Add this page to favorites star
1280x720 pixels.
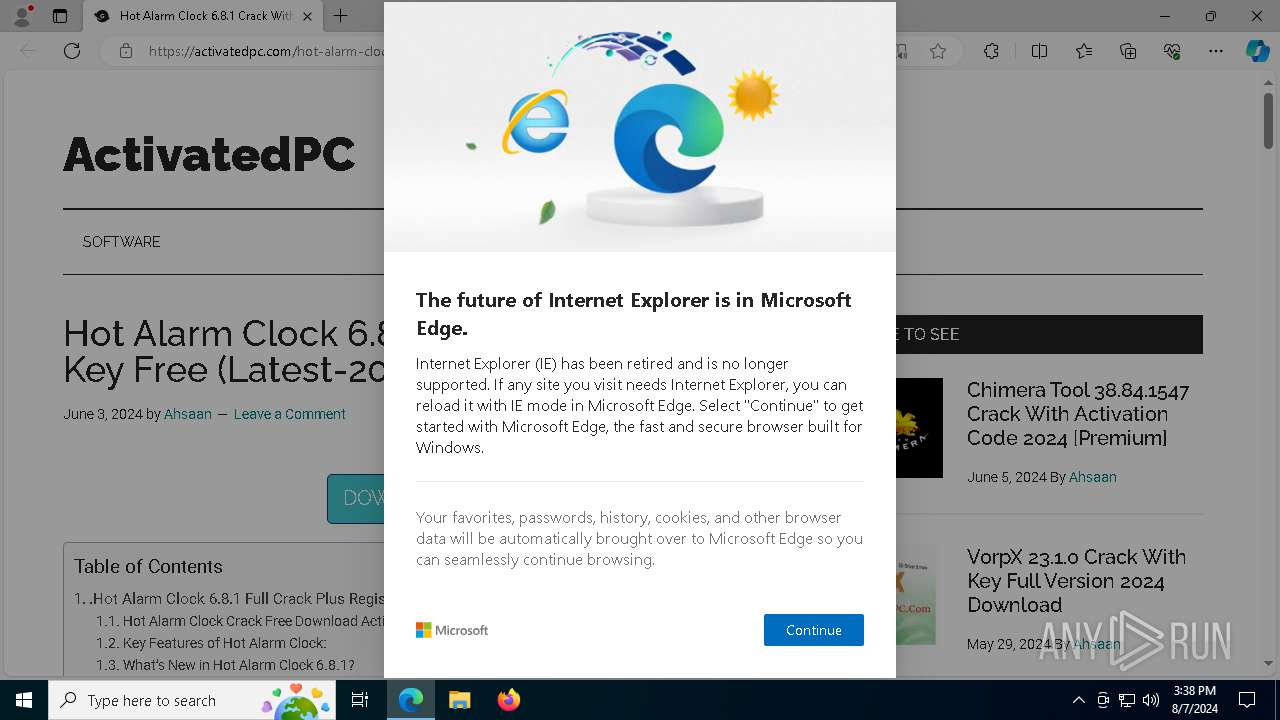[x=937, y=51]
